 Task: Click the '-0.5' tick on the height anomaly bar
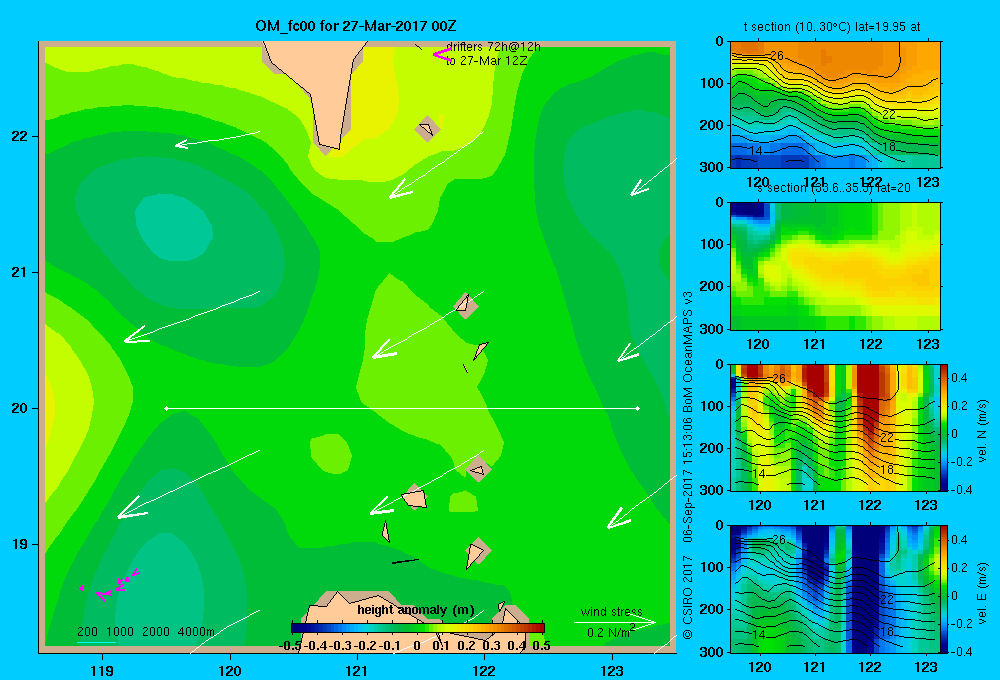click(x=290, y=646)
